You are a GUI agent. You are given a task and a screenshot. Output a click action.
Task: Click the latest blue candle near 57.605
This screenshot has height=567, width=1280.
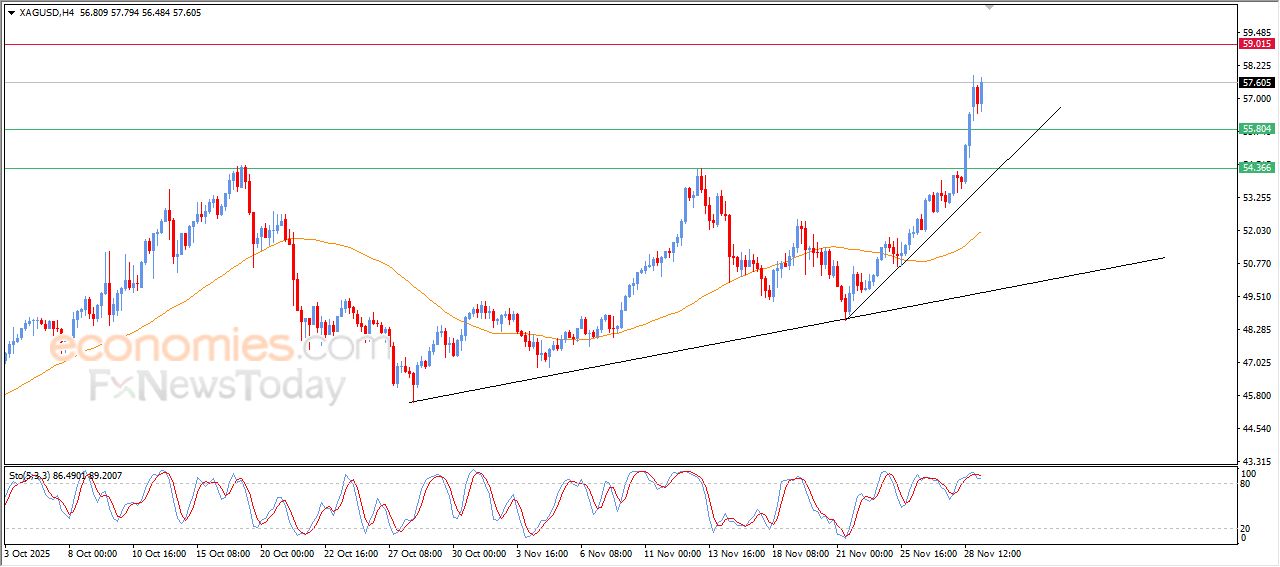(x=982, y=93)
